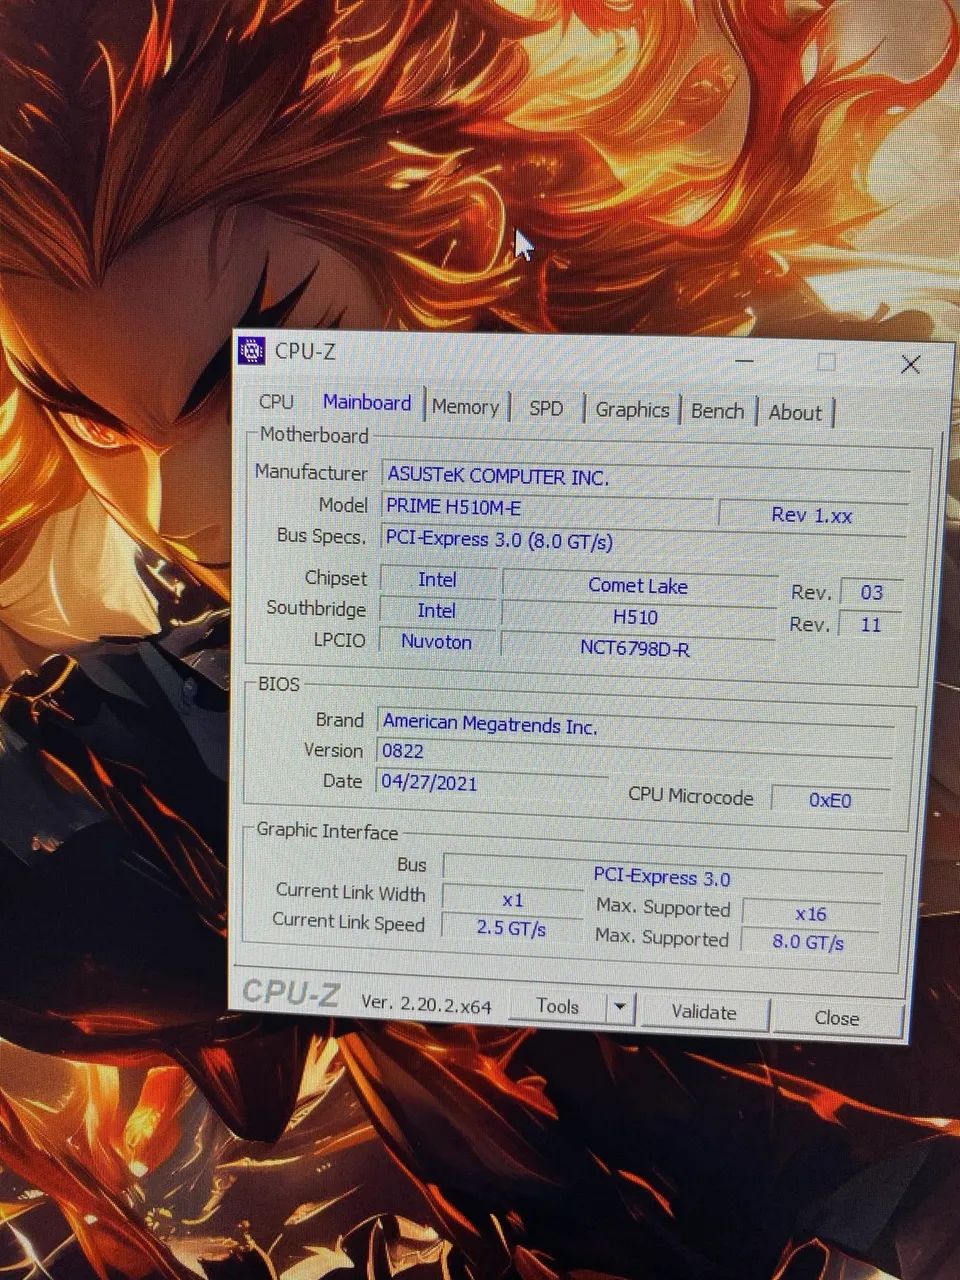Image resolution: width=960 pixels, height=1280 pixels.
Task: Click the version text Ver. 2.20.2.x64
Action: coord(426,1003)
